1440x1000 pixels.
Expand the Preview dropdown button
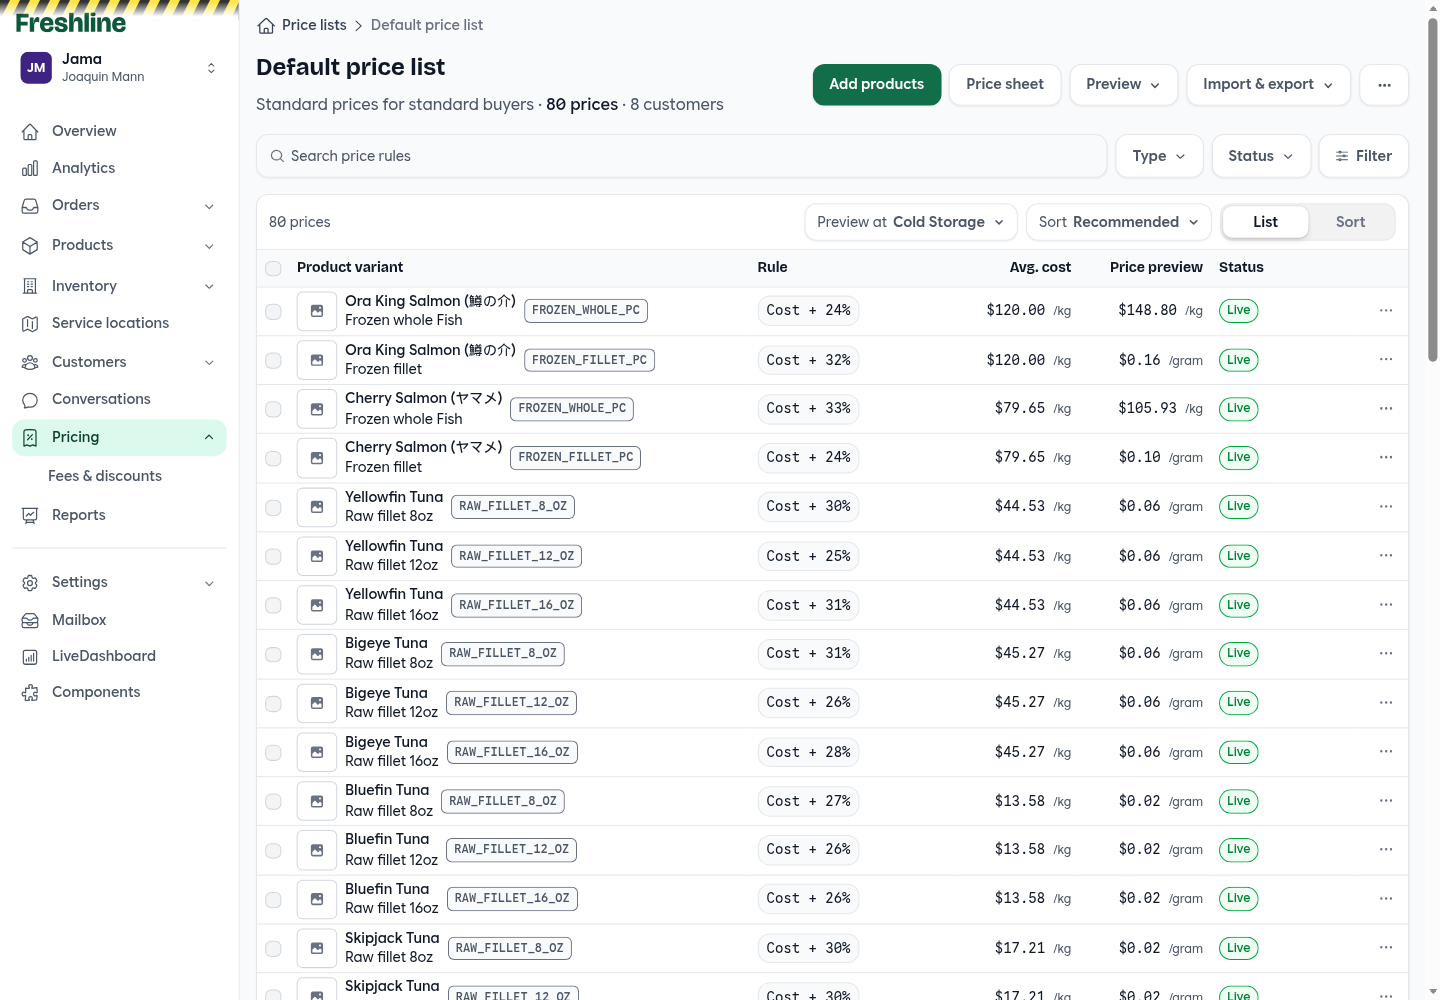tap(1123, 85)
